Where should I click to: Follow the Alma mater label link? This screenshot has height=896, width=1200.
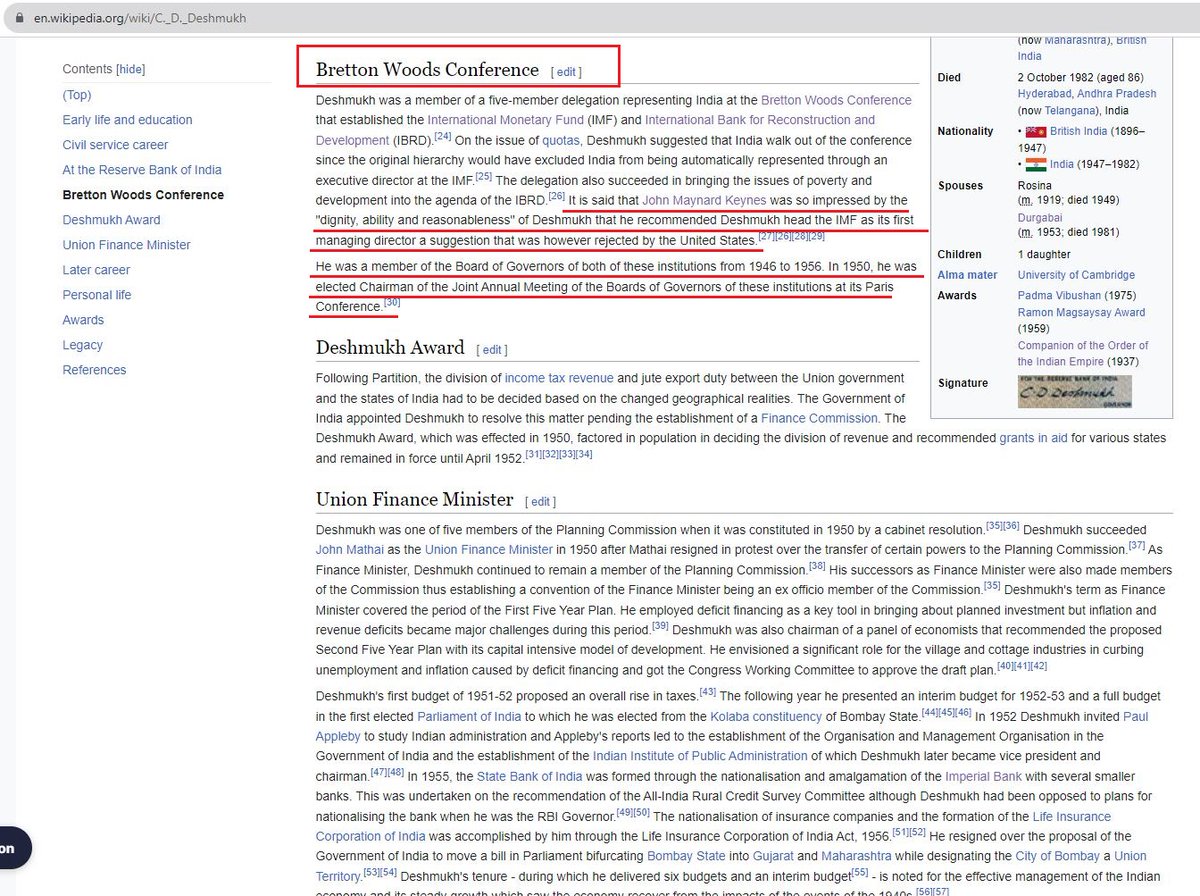point(967,275)
